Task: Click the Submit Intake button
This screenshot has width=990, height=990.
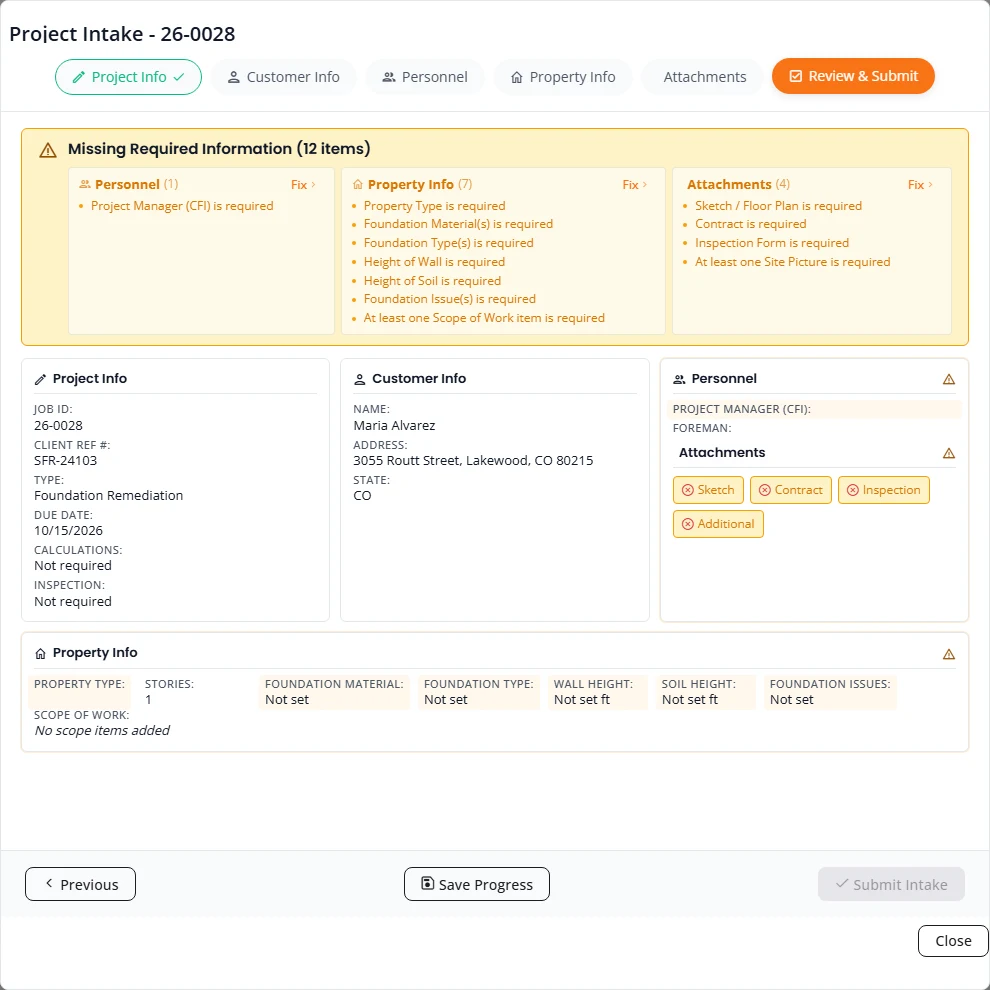Action: (x=891, y=884)
